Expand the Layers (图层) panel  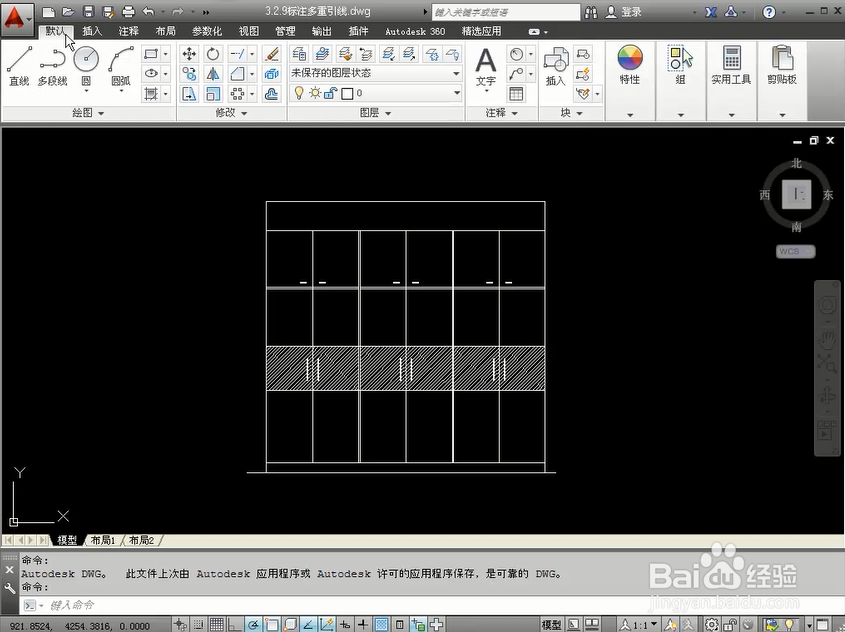tap(376, 113)
